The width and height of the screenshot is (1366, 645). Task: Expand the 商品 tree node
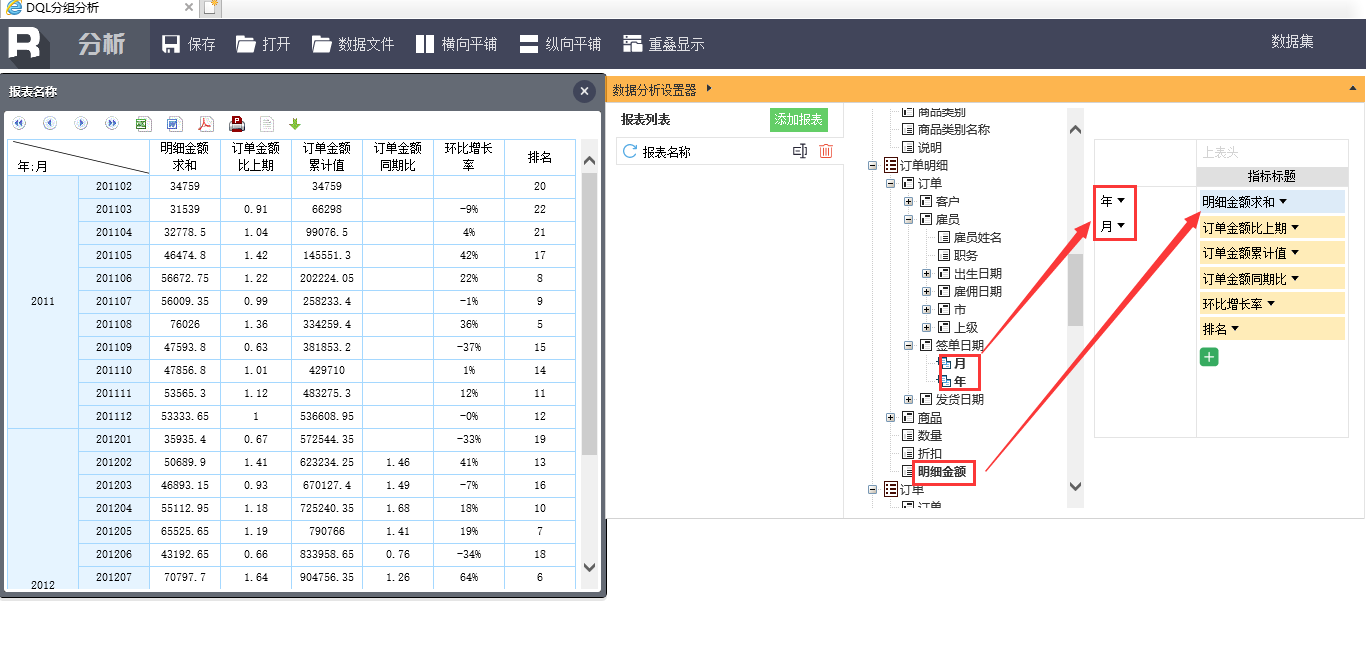coord(891,417)
